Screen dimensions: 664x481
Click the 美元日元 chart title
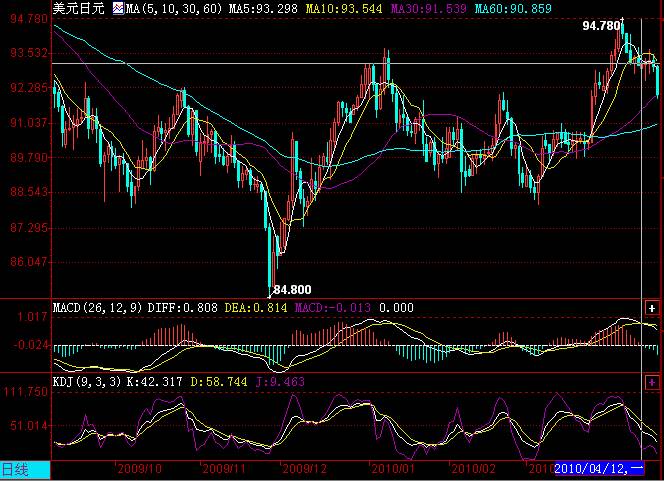click(x=78, y=8)
